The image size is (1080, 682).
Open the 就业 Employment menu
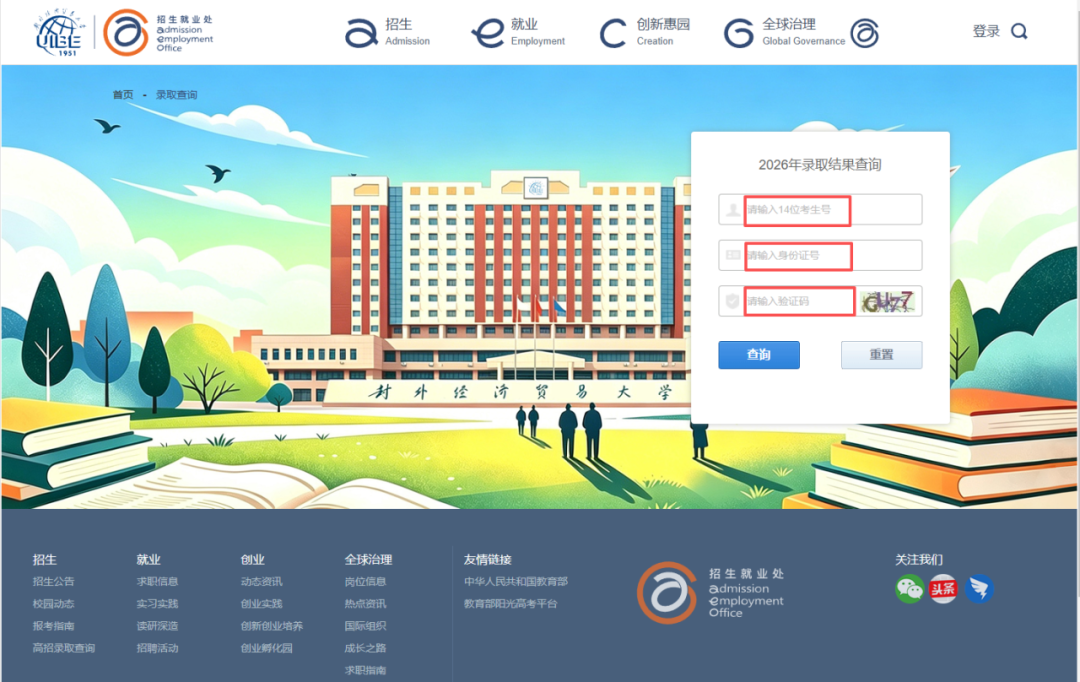point(519,32)
